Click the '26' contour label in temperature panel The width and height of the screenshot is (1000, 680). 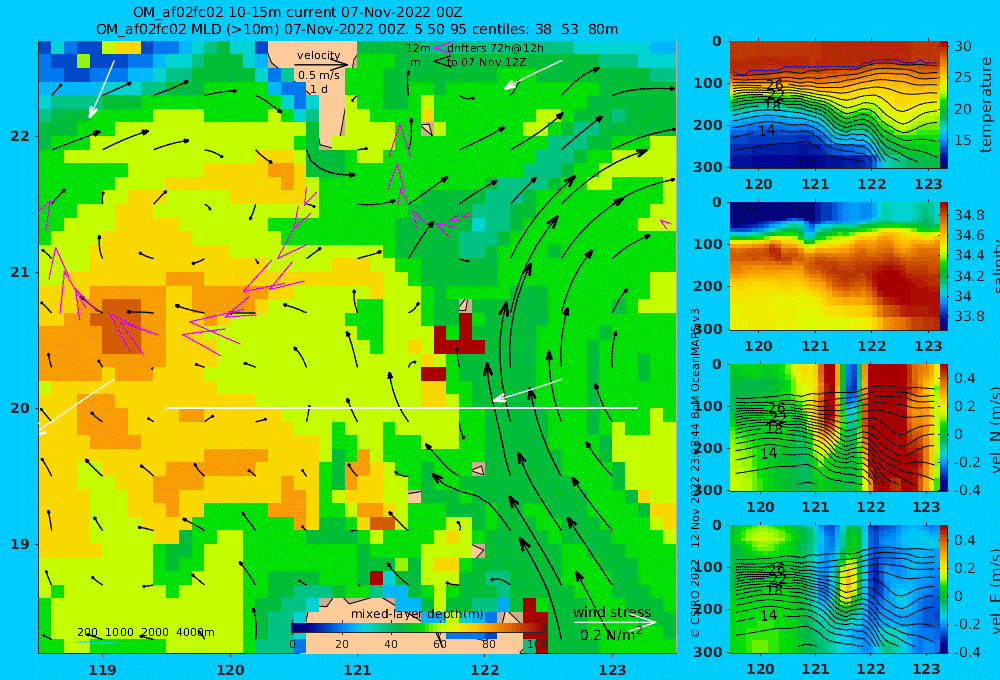pos(774,85)
